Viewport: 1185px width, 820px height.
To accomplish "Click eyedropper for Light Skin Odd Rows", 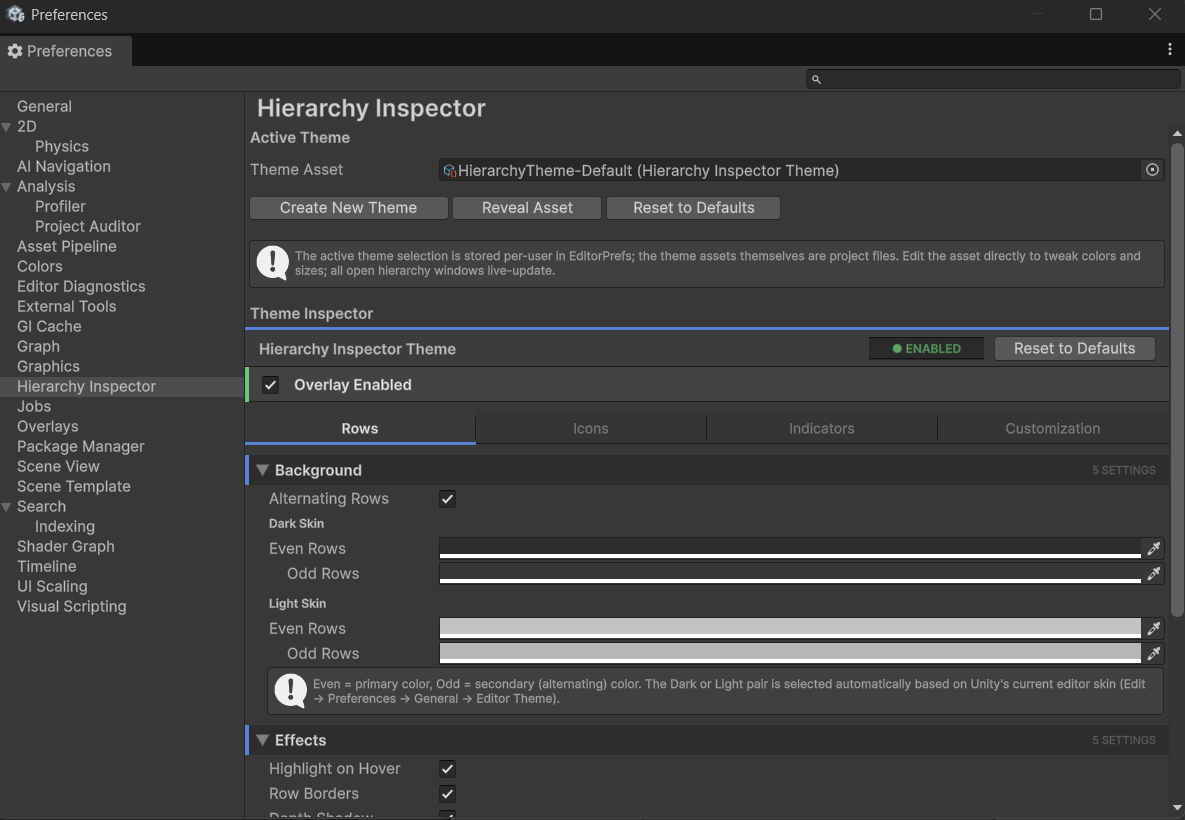I will pyautogui.click(x=1153, y=654).
